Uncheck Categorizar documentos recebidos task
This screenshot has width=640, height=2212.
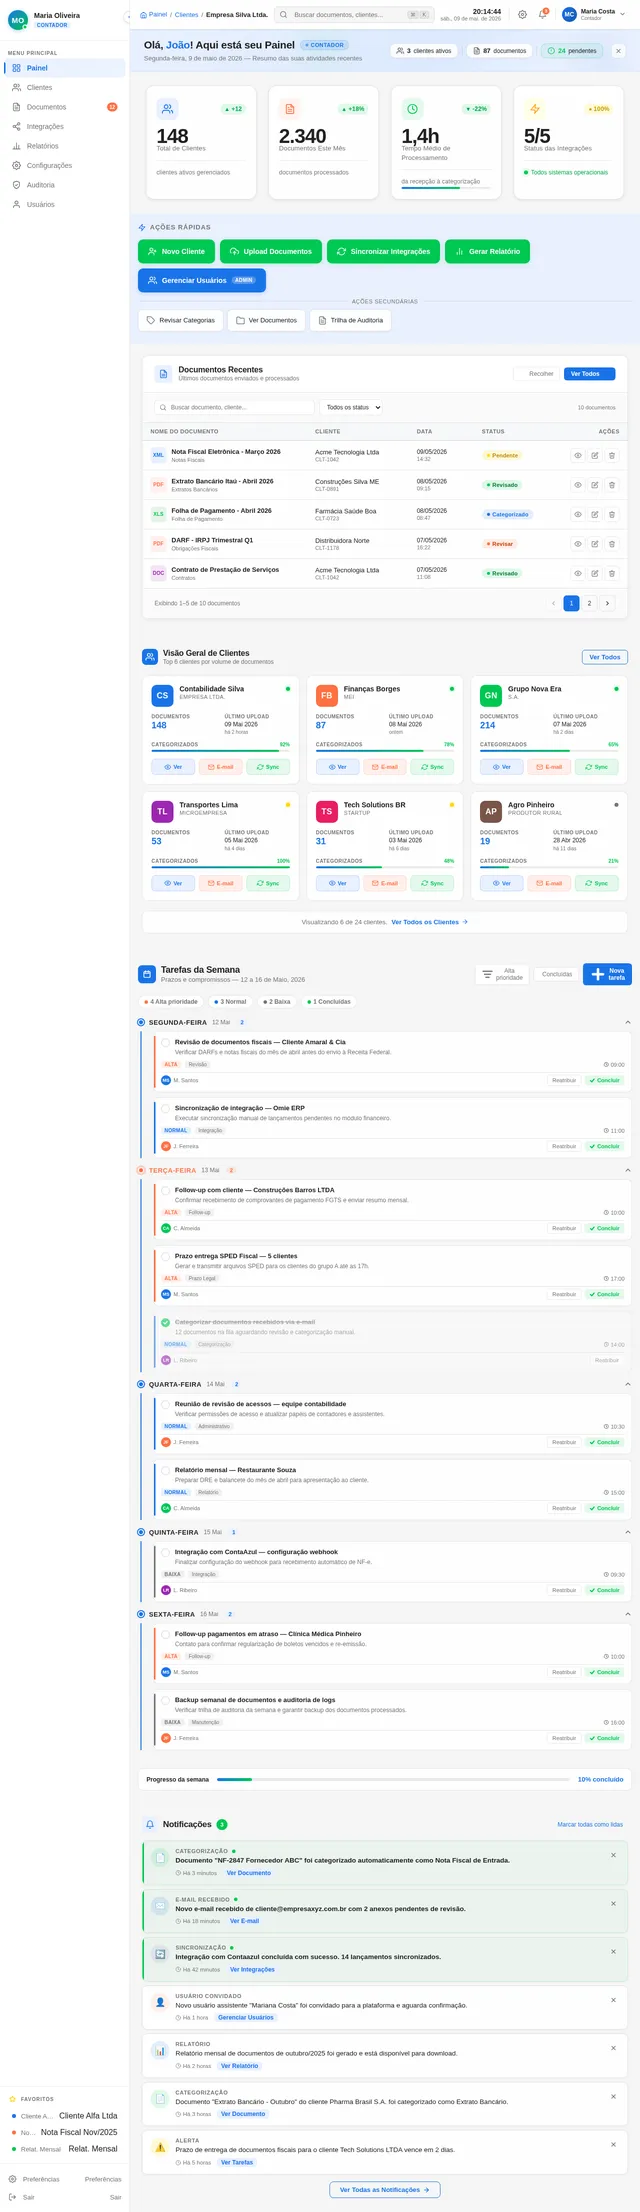[x=166, y=1322]
